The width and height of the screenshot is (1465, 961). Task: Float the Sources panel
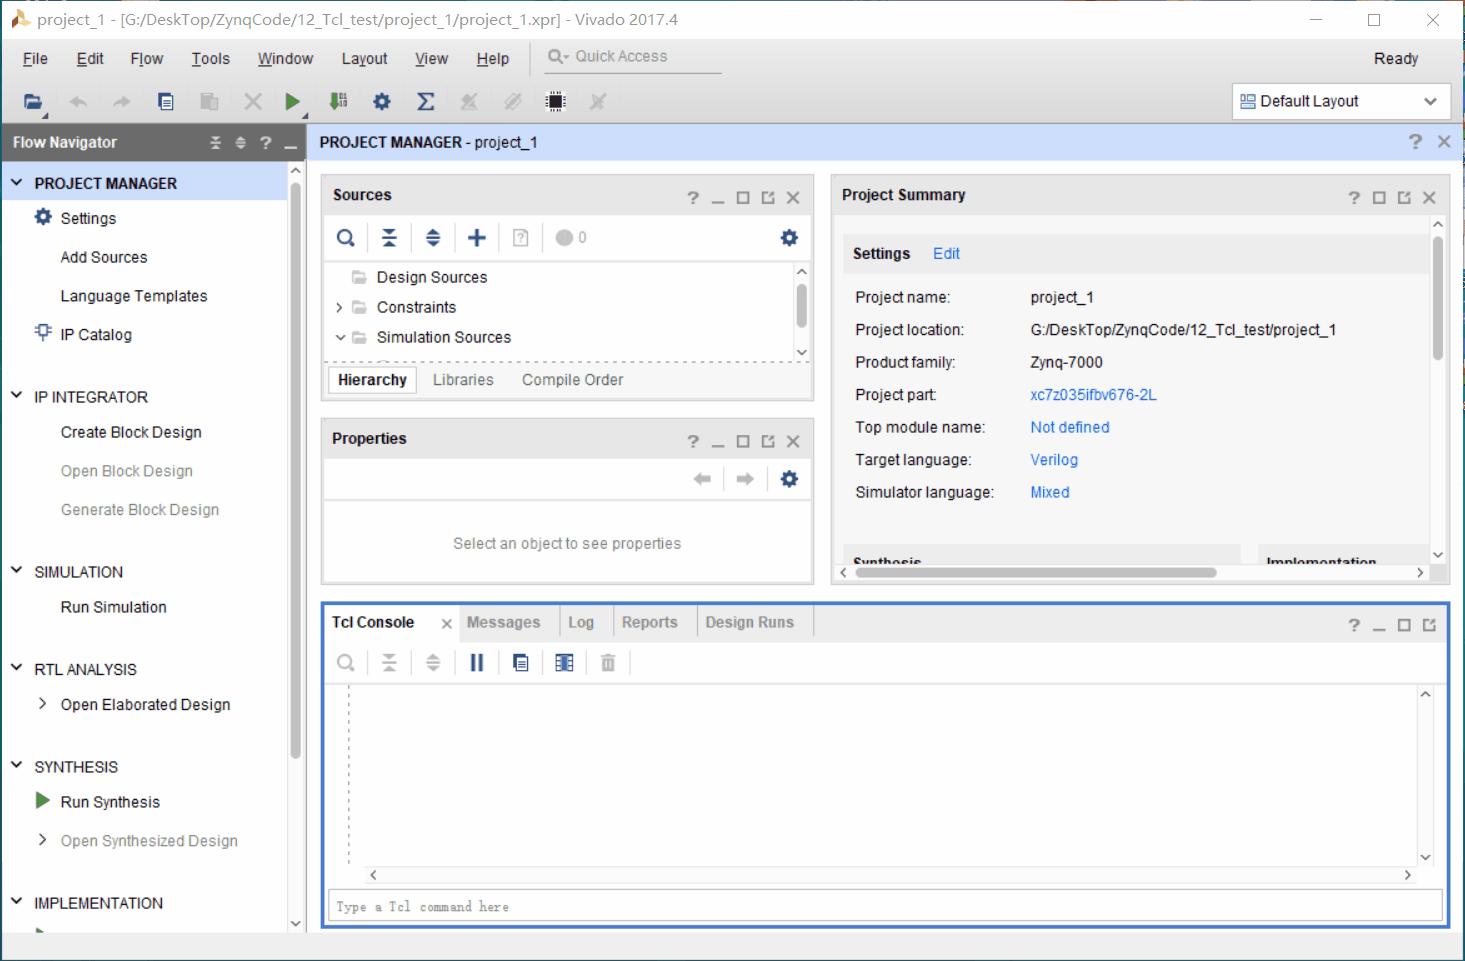click(x=768, y=198)
